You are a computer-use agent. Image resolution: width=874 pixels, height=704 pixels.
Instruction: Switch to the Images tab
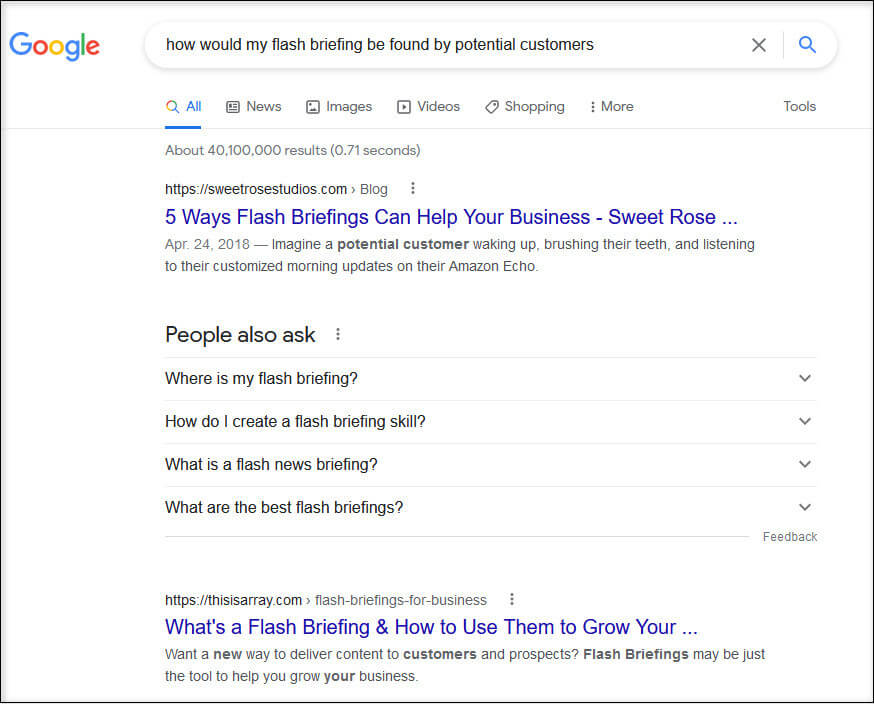(339, 106)
